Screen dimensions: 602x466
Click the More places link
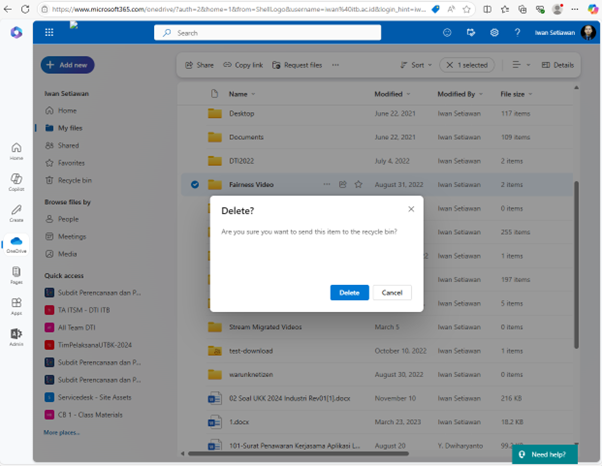(x=63, y=432)
